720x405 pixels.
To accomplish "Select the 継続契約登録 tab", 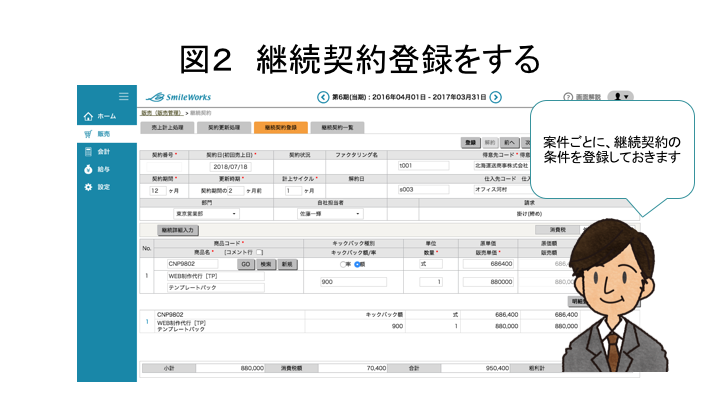I will [281, 128].
